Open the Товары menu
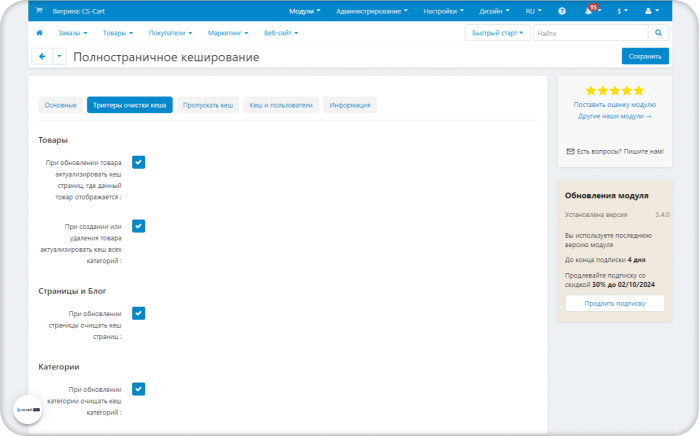700x436 pixels. pyautogui.click(x=118, y=33)
